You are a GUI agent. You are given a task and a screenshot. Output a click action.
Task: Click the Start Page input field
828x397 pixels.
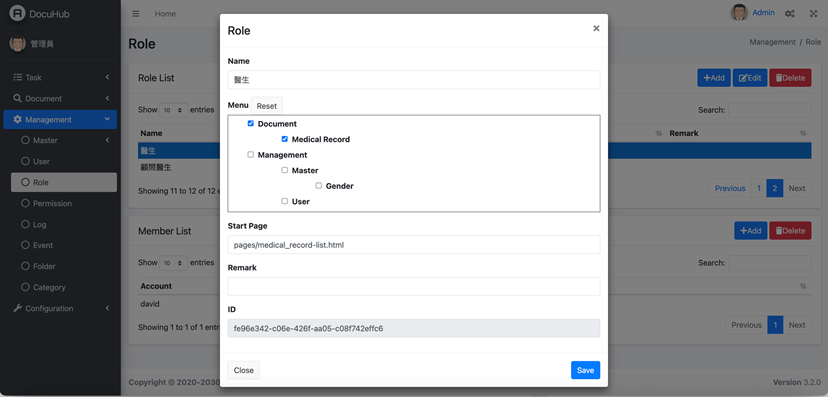click(x=413, y=244)
